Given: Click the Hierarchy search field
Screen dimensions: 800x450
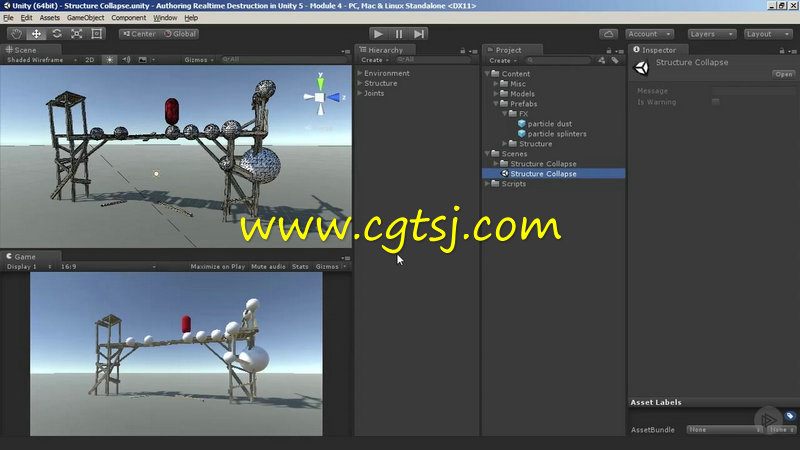Looking at the screenshot, I should [433, 60].
